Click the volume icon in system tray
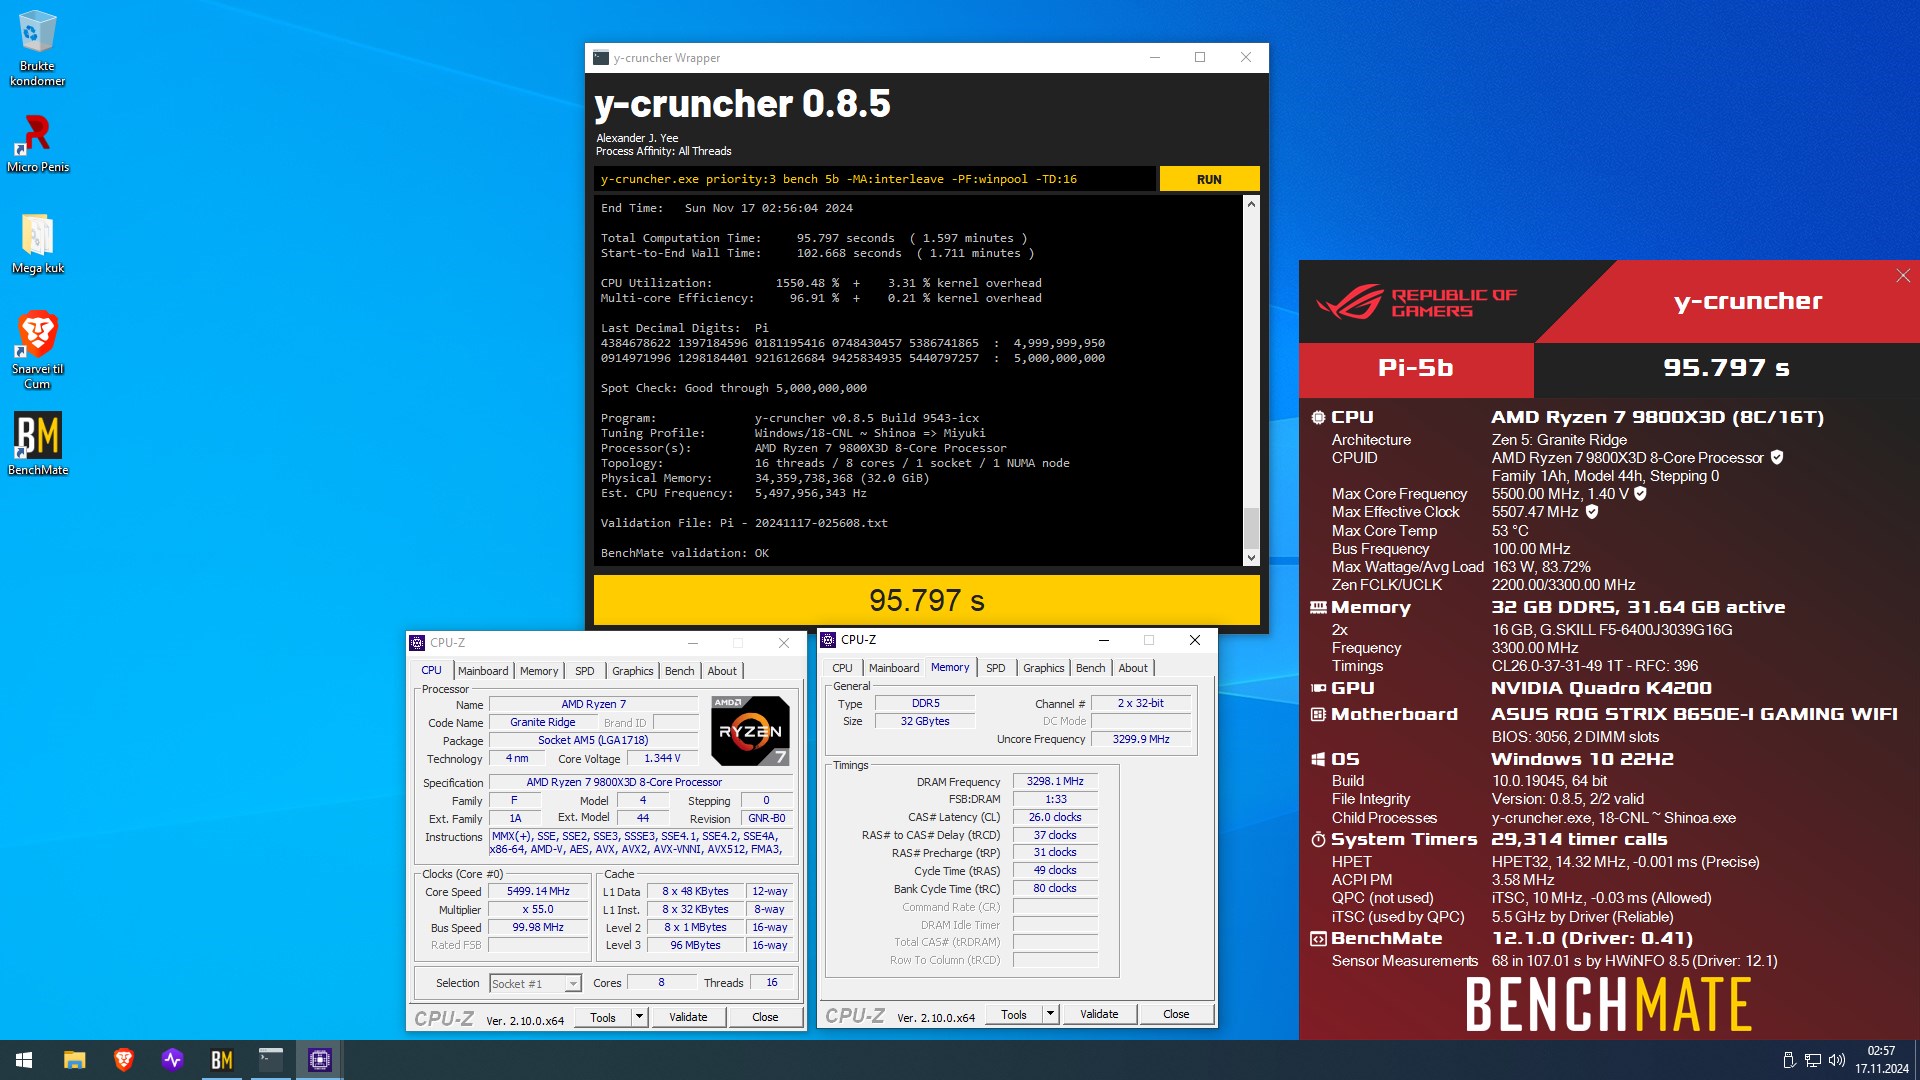The height and width of the screenshot is (1080, 1920). pos(1837,1060)
